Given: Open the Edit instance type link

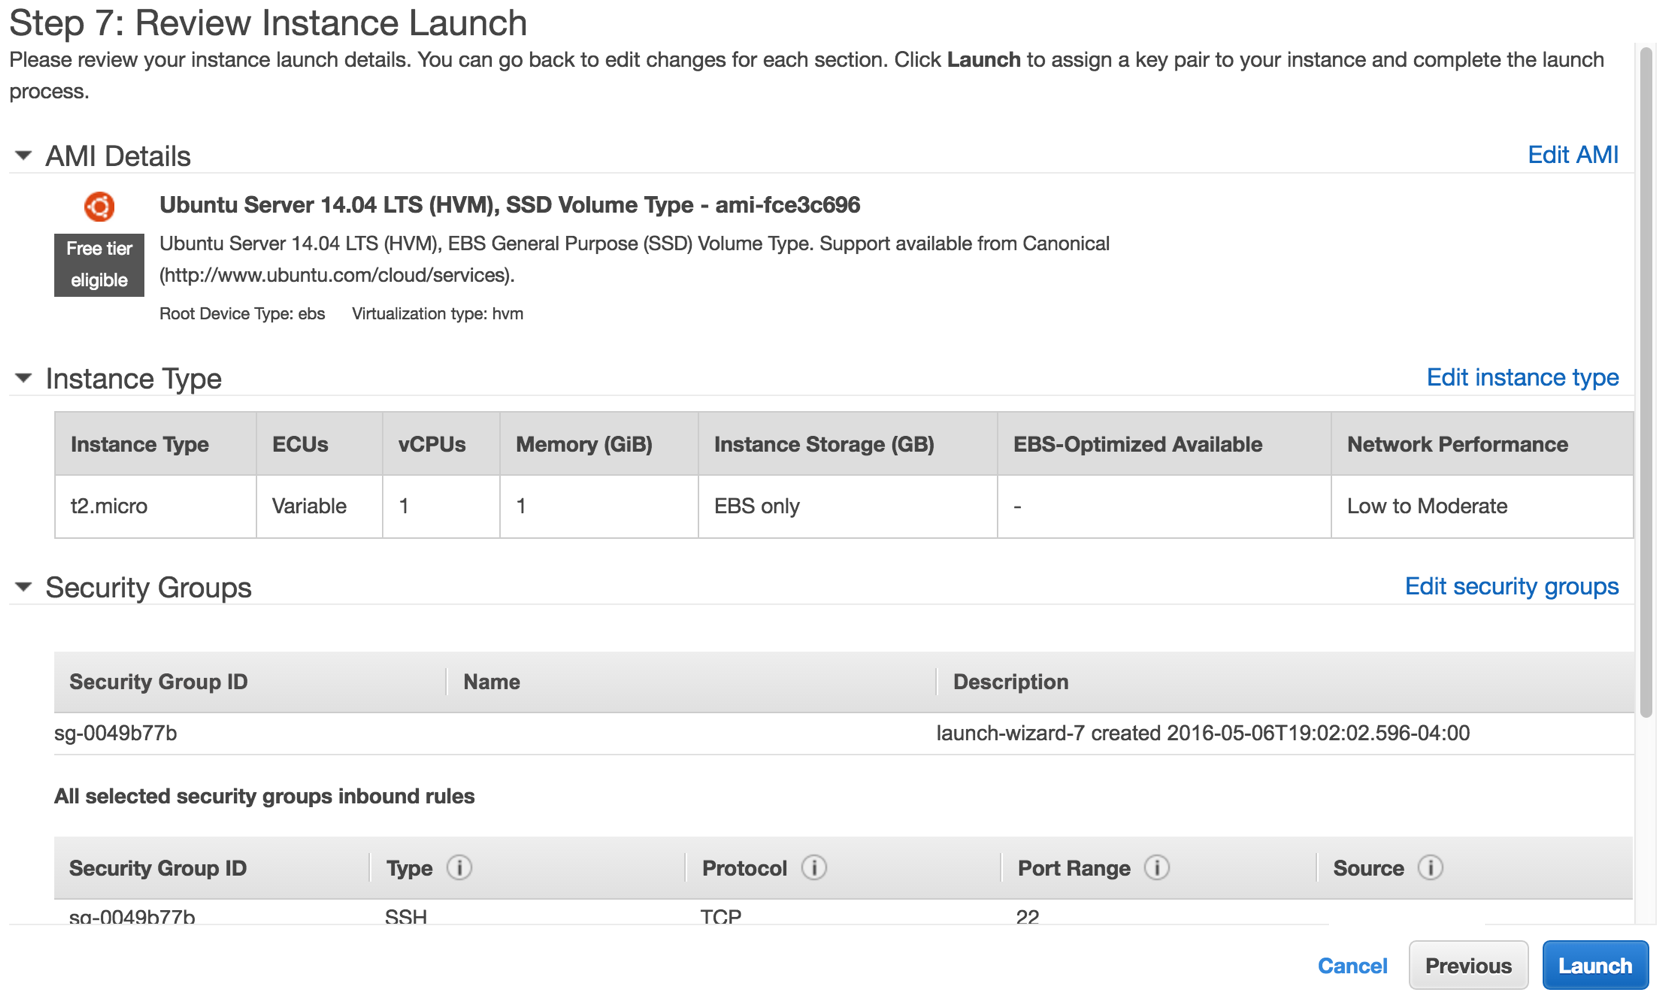Looking at the screenshot, I should coord(1522,378).
